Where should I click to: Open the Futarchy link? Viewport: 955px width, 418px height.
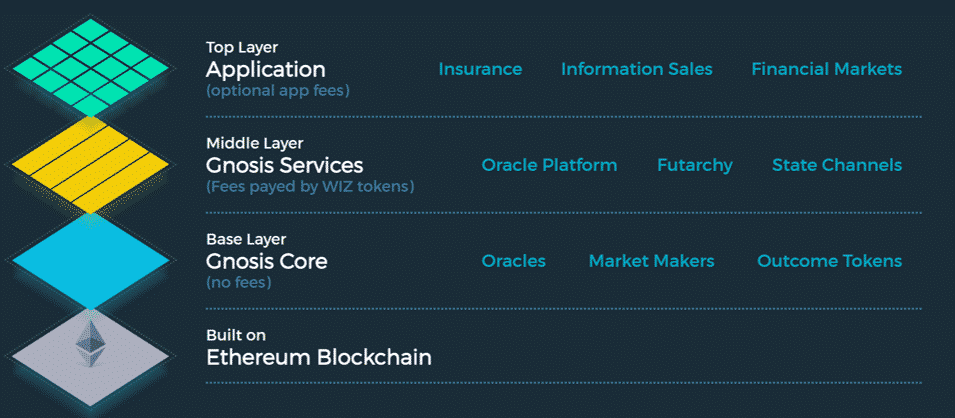click(695, 166)
